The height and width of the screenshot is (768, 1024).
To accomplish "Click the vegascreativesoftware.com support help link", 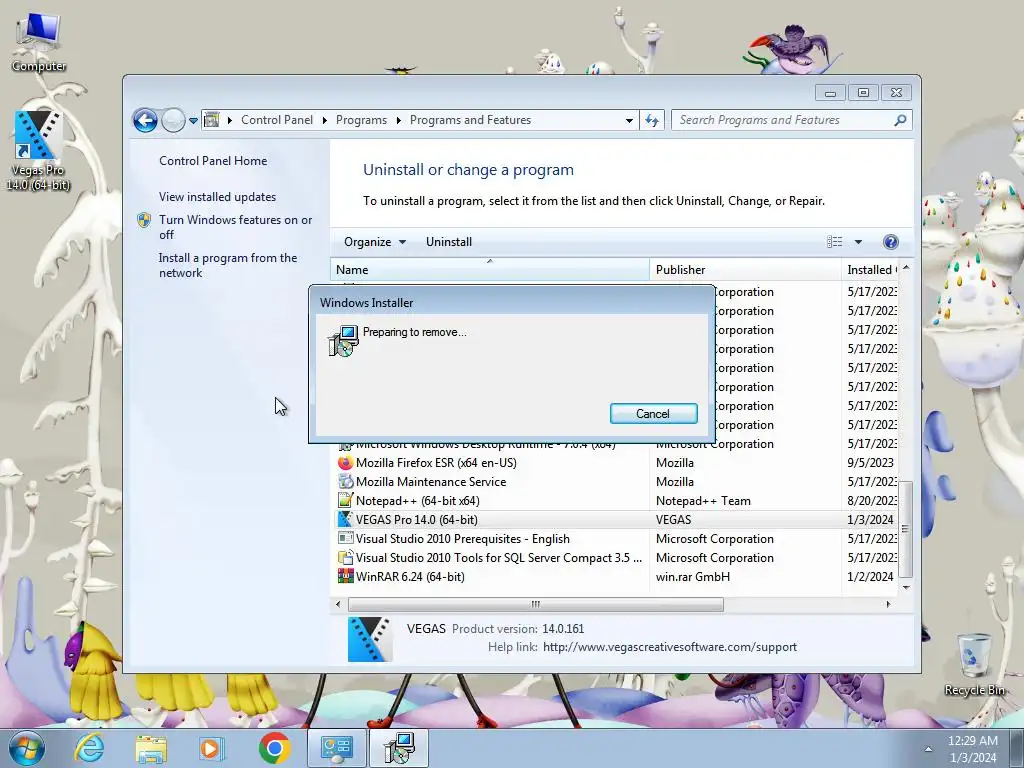I will click(669, 647).
